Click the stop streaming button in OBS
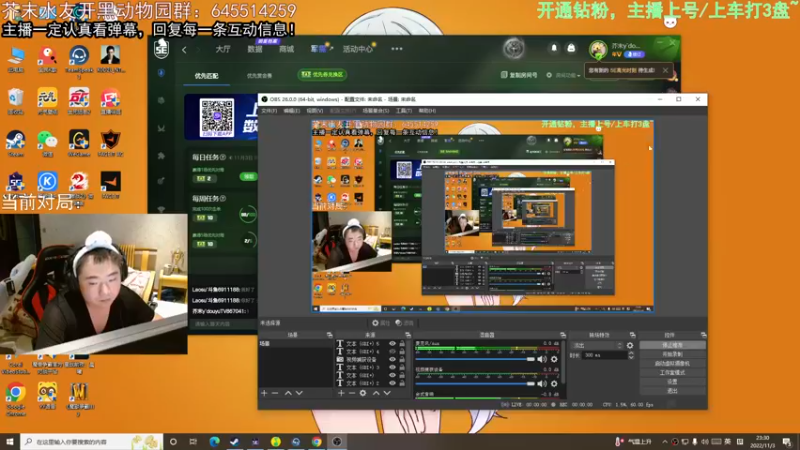 click(x=672, y=345)
